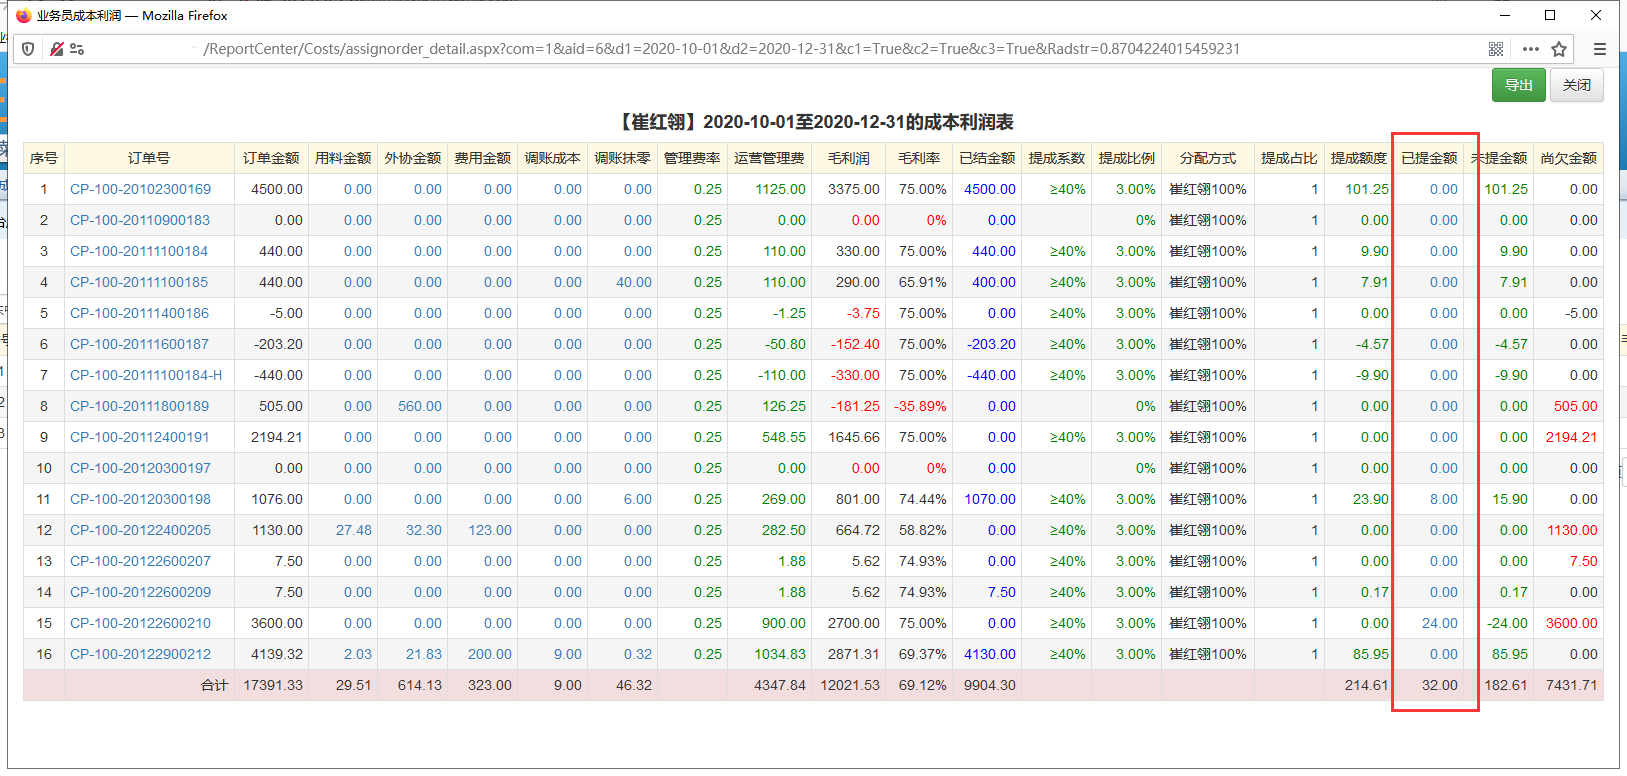
Task: Click the total 毛利润 12021.53
Action: (x=850, y=685)
